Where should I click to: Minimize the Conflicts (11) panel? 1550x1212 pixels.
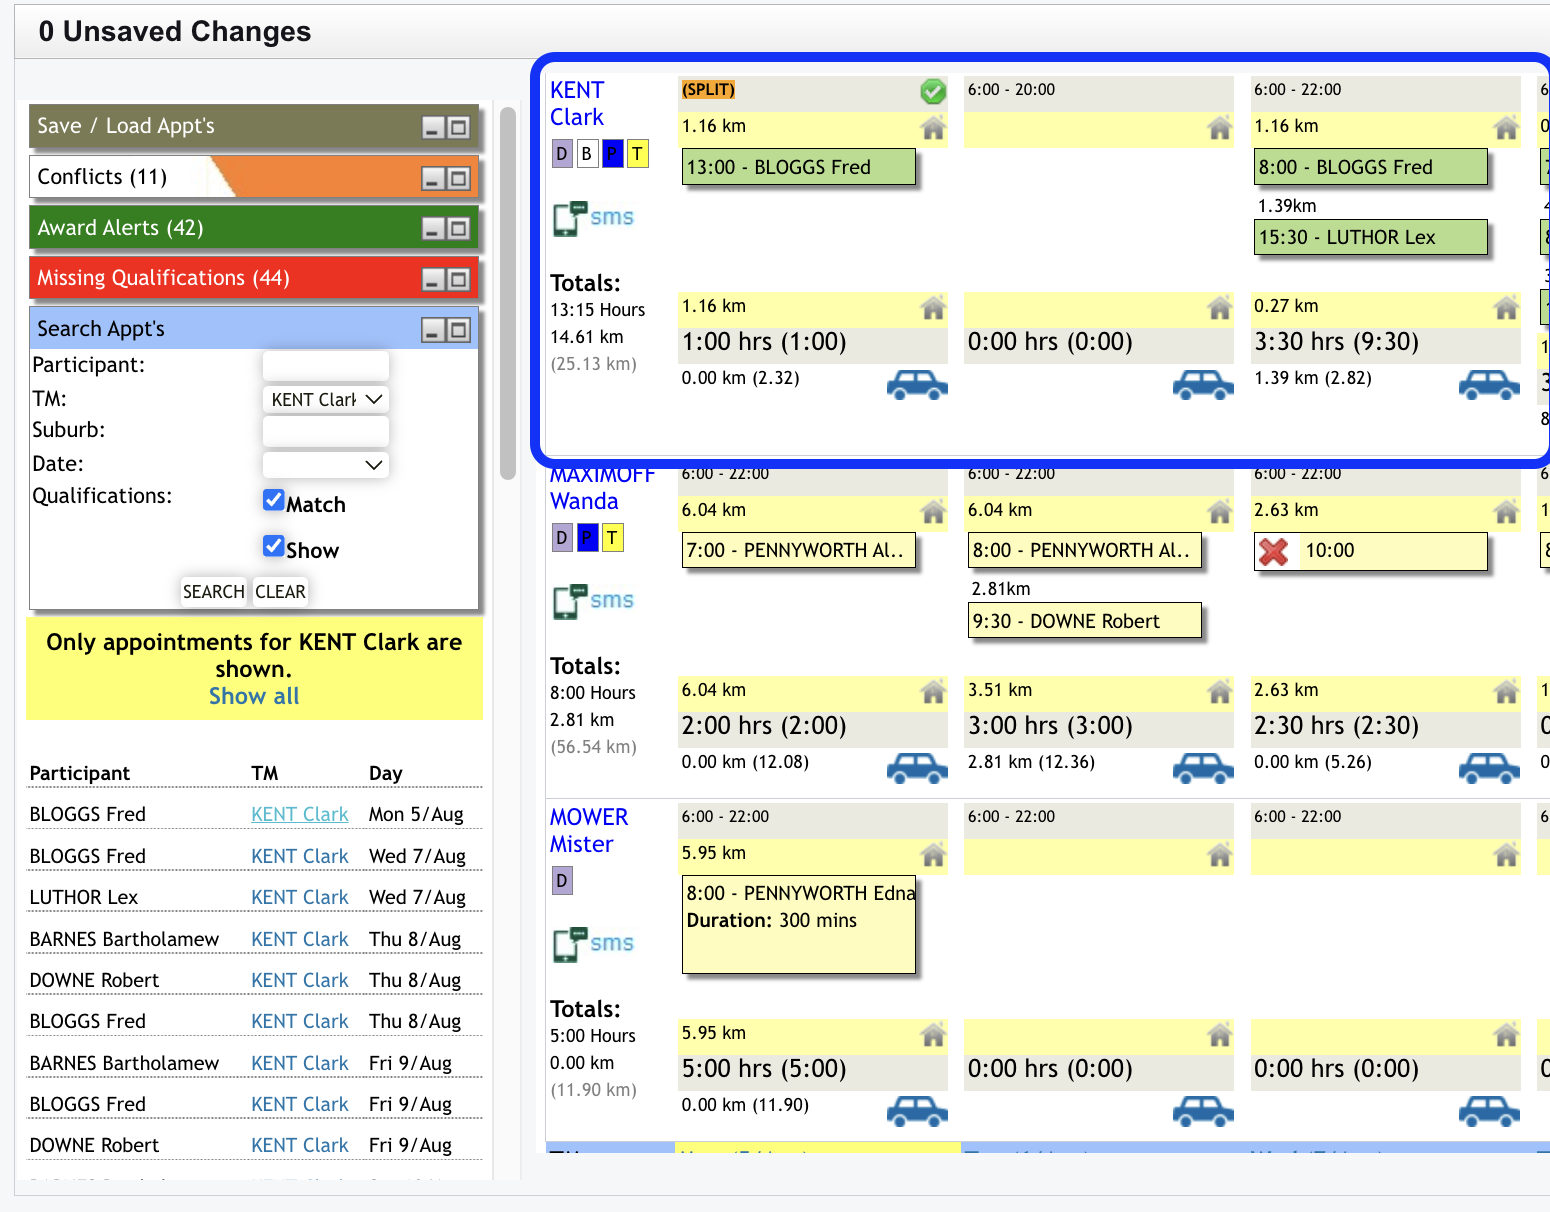[432, 178]
